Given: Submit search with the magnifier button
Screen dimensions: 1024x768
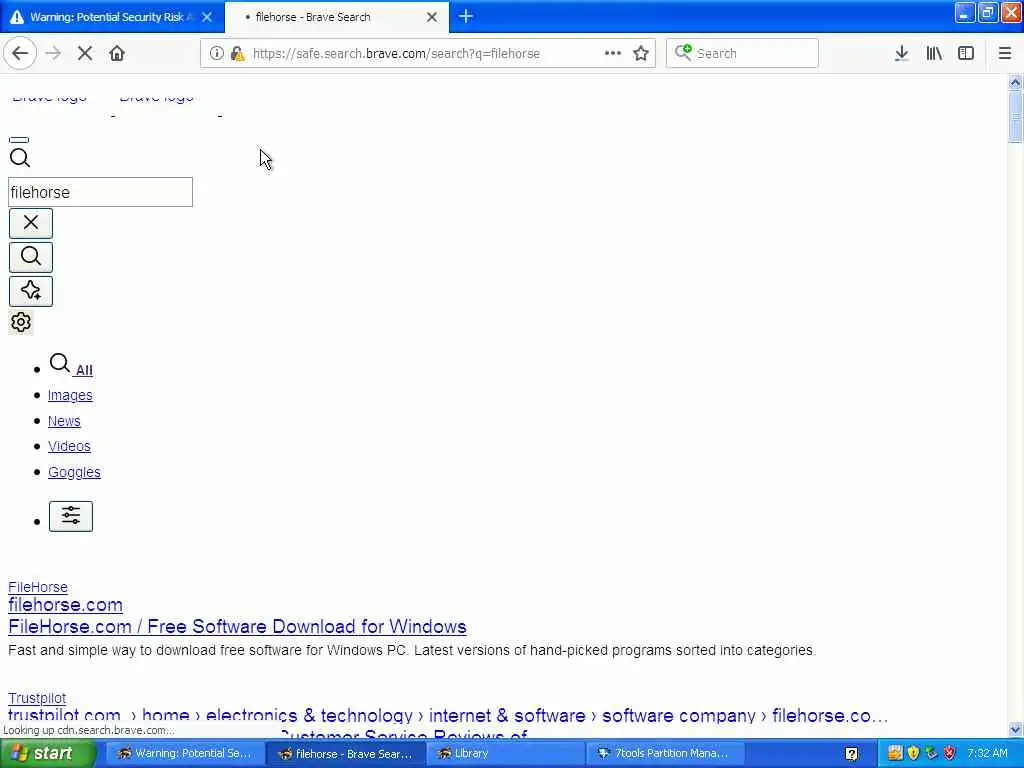Looking at the screenshot, I should click(31, 257).
